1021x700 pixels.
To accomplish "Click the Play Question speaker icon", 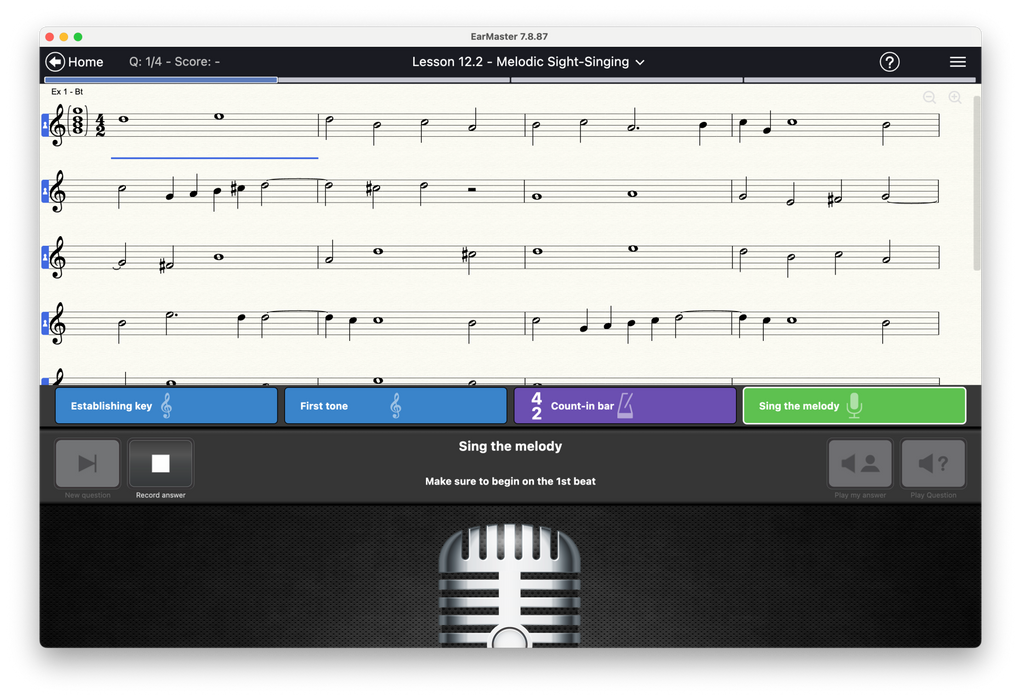I will 933,463.
